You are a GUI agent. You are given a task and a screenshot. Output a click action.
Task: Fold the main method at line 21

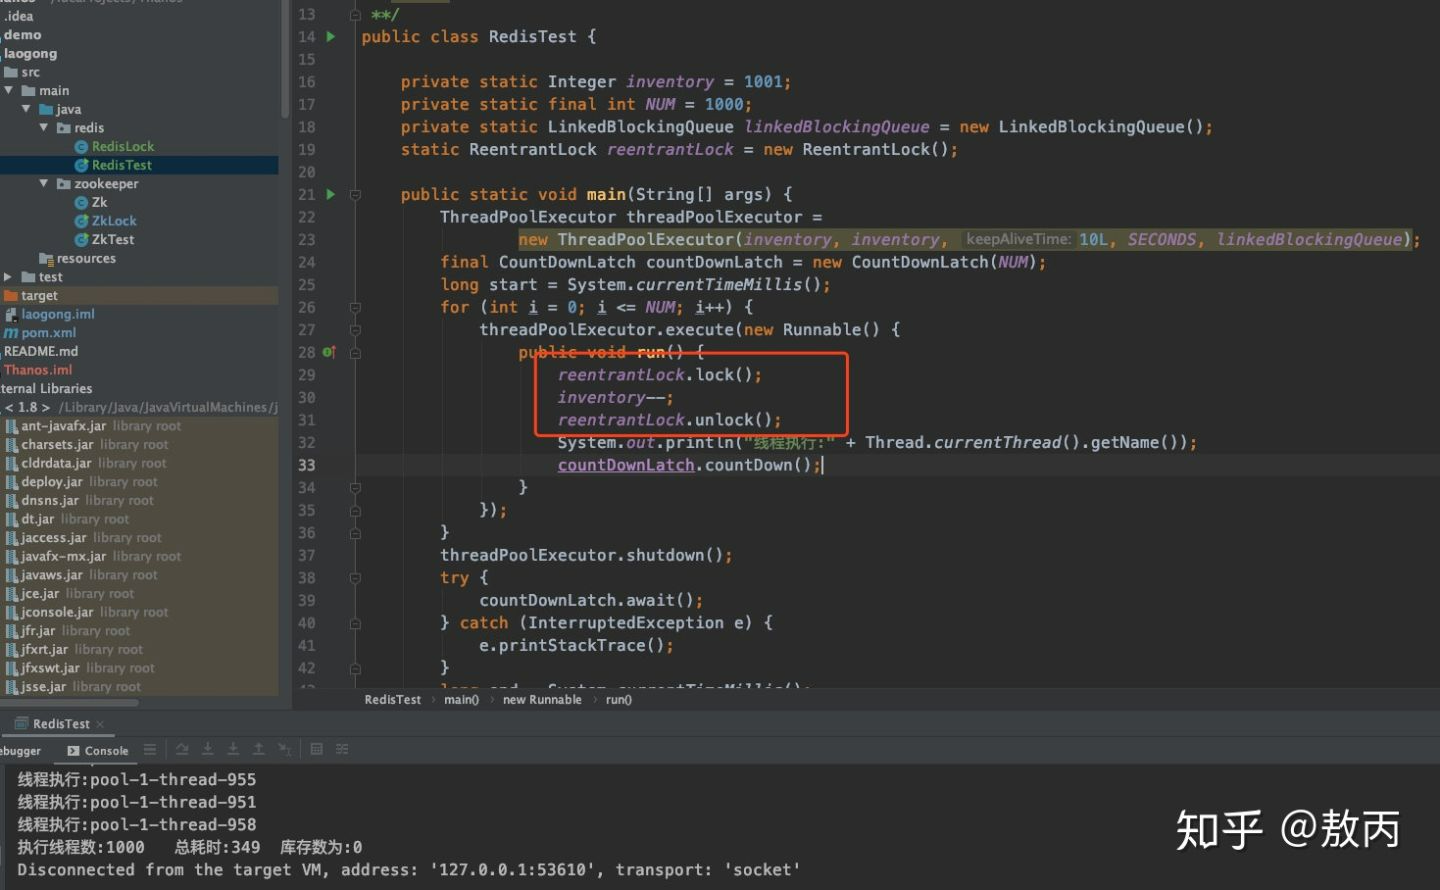click(355, 195)
